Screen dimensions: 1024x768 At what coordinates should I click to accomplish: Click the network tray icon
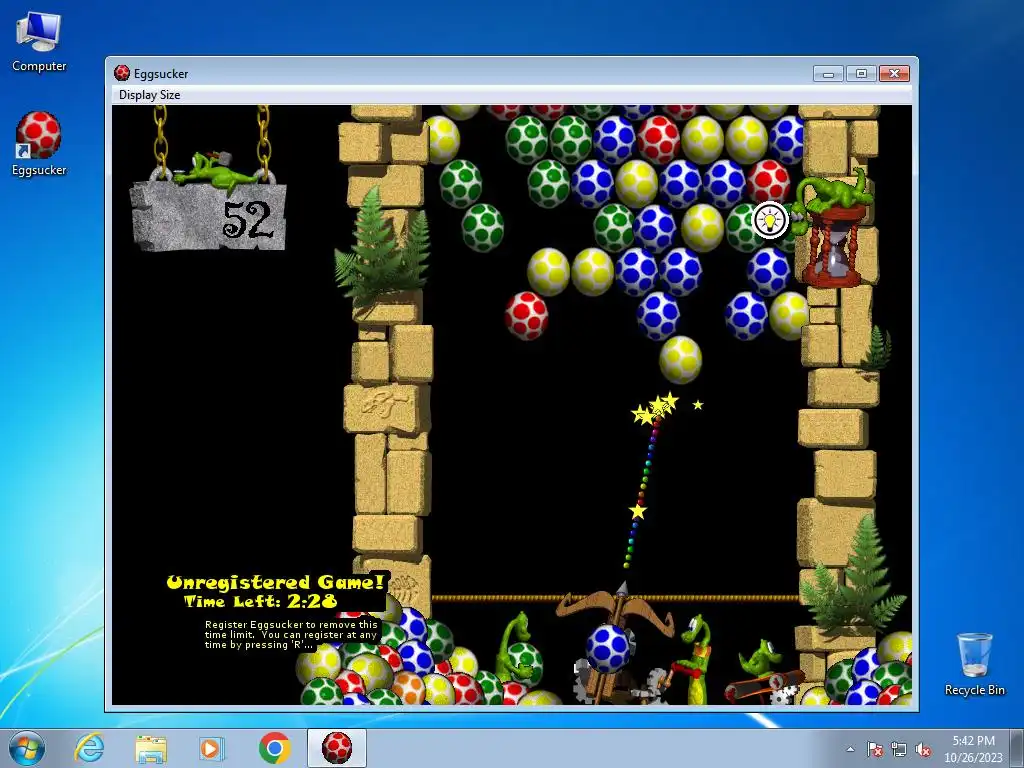899,749
